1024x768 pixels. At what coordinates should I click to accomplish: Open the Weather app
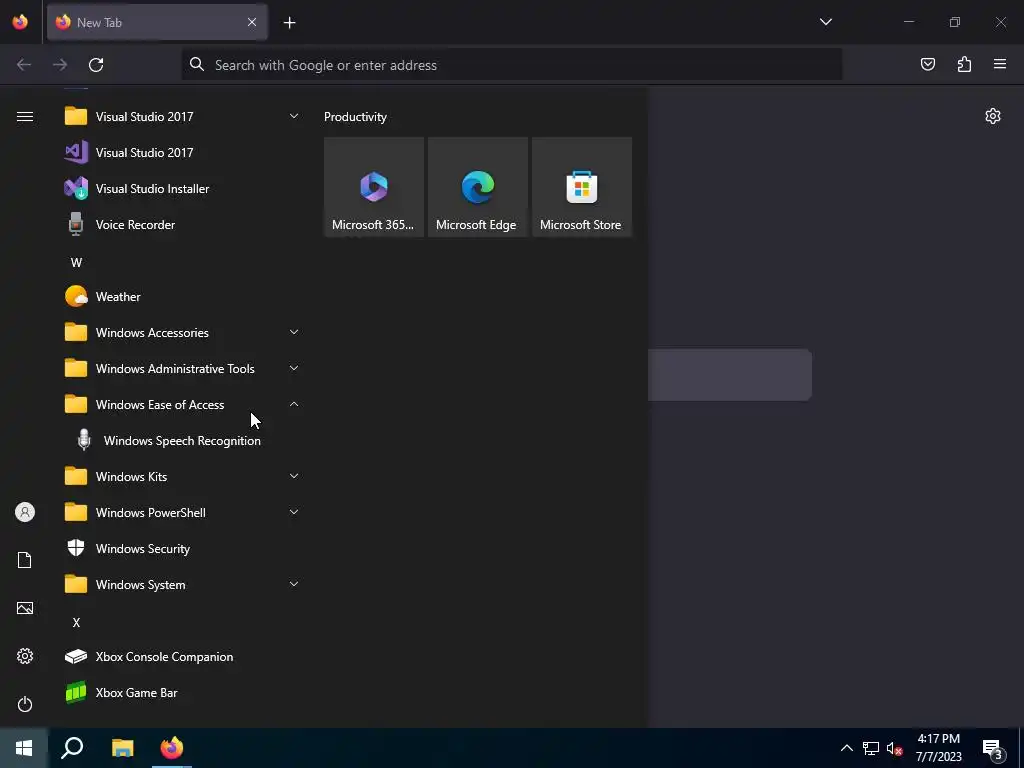pyautogui.click(x=180, y=296)
